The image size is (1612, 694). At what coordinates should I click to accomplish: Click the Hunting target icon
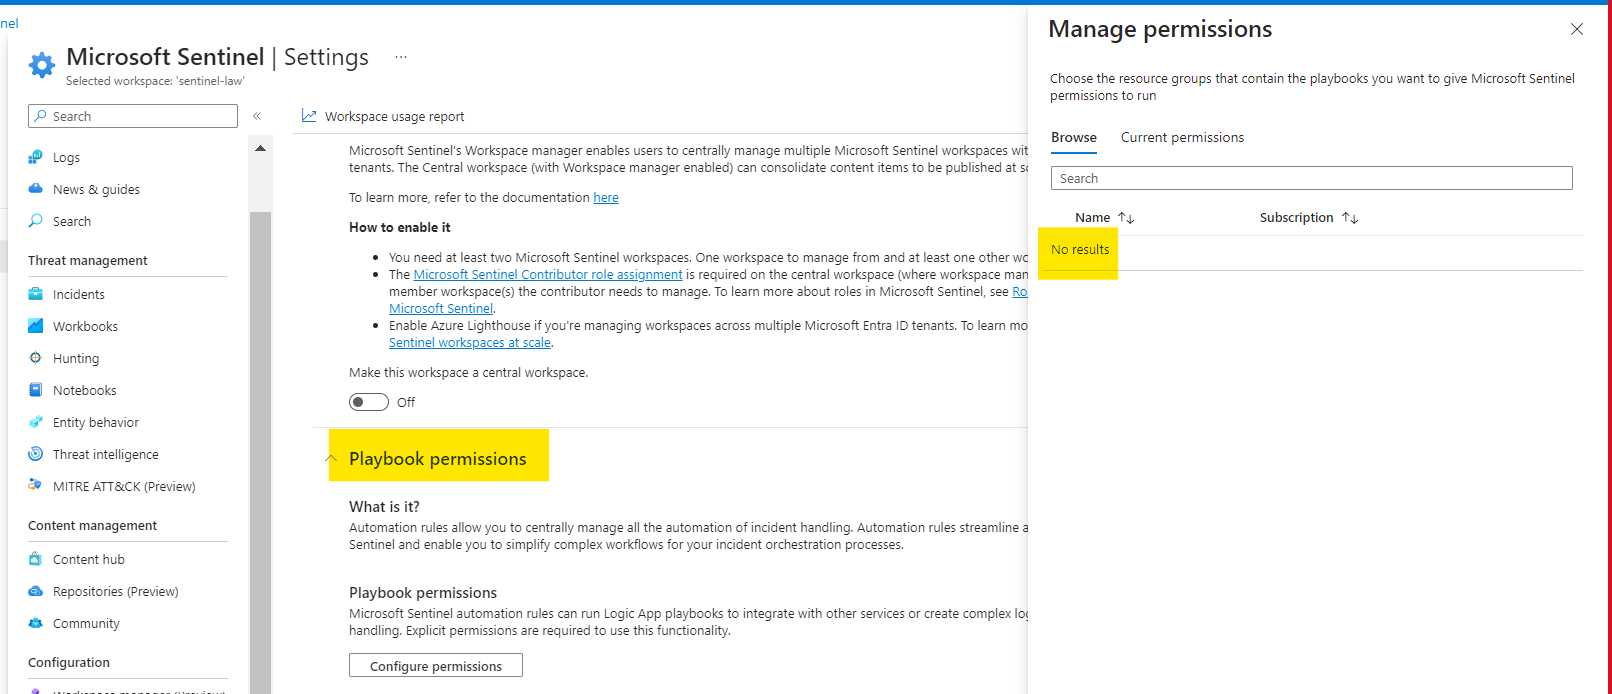[x=36, y=358]
